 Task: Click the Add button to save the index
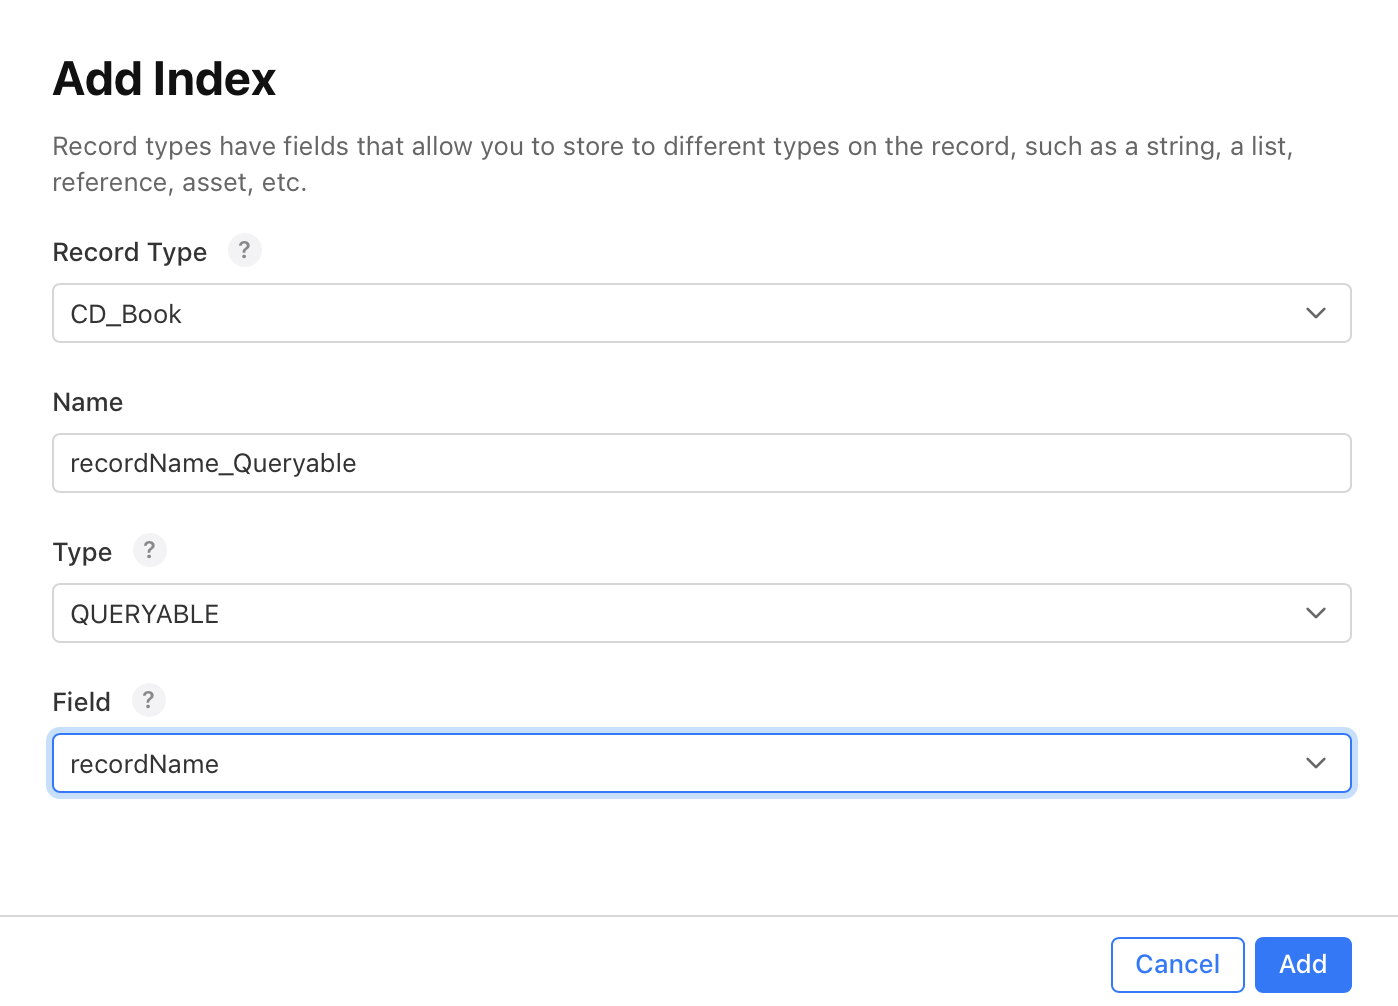[x=1303, y=964]
